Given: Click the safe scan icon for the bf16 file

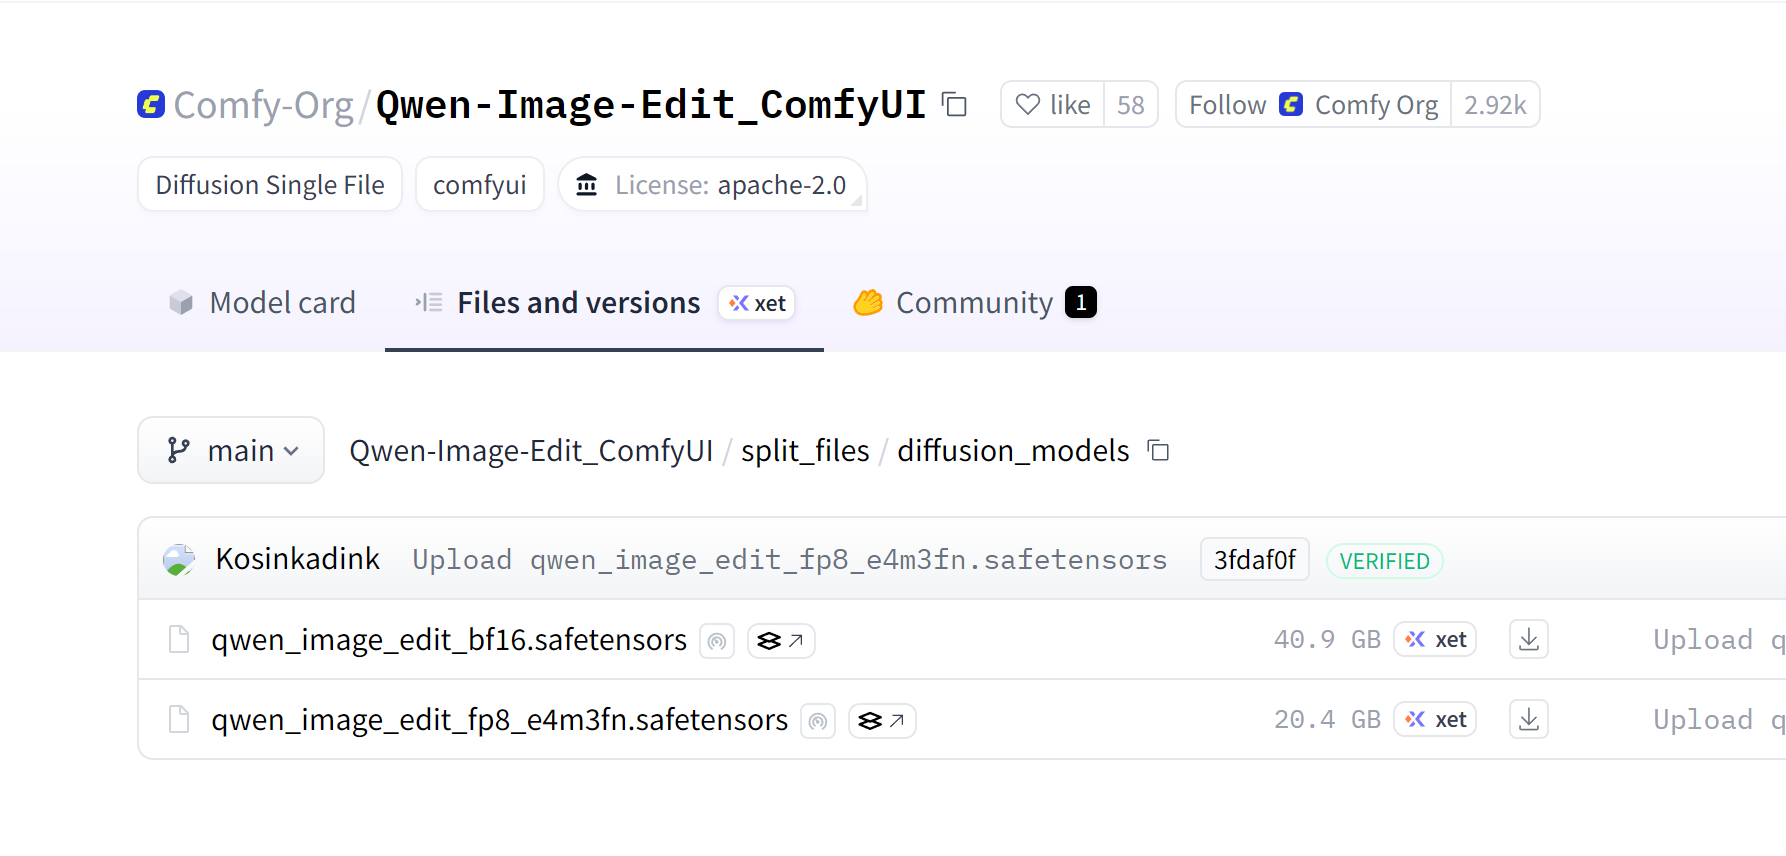Looking at the screenshot, I should 717,641.
